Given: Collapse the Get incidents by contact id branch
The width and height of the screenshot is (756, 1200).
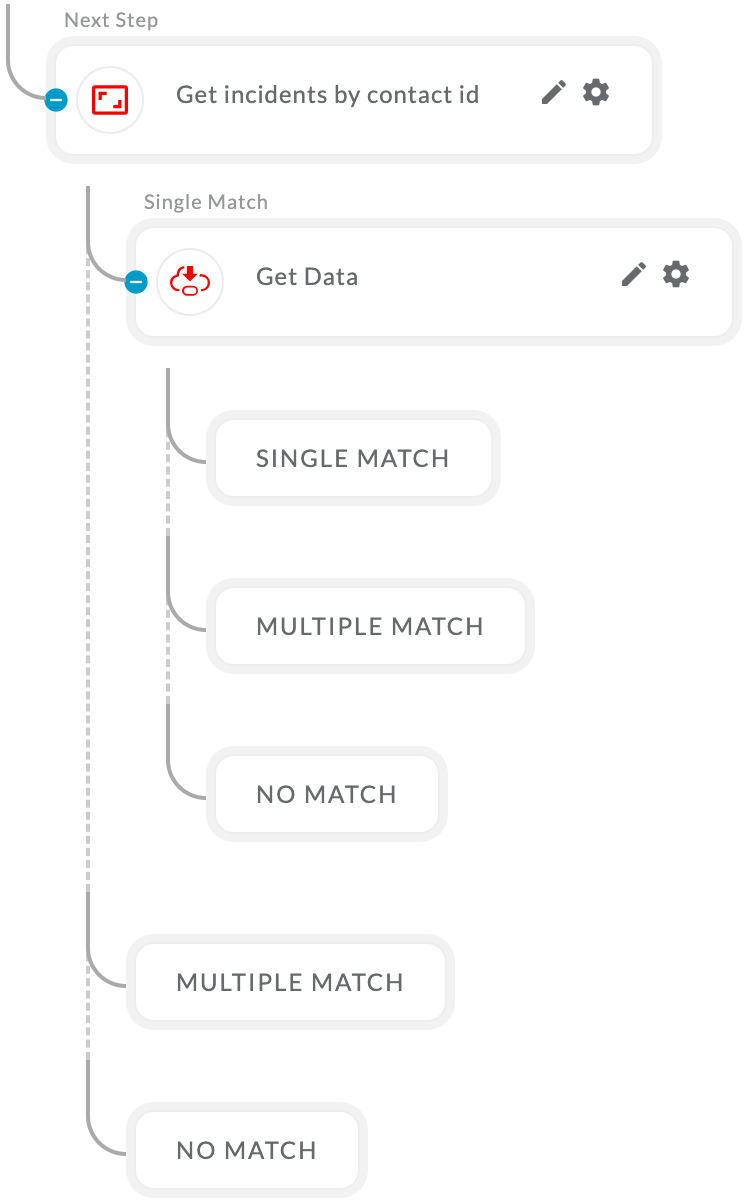Looking at the screenshot, I should point(57,100).
